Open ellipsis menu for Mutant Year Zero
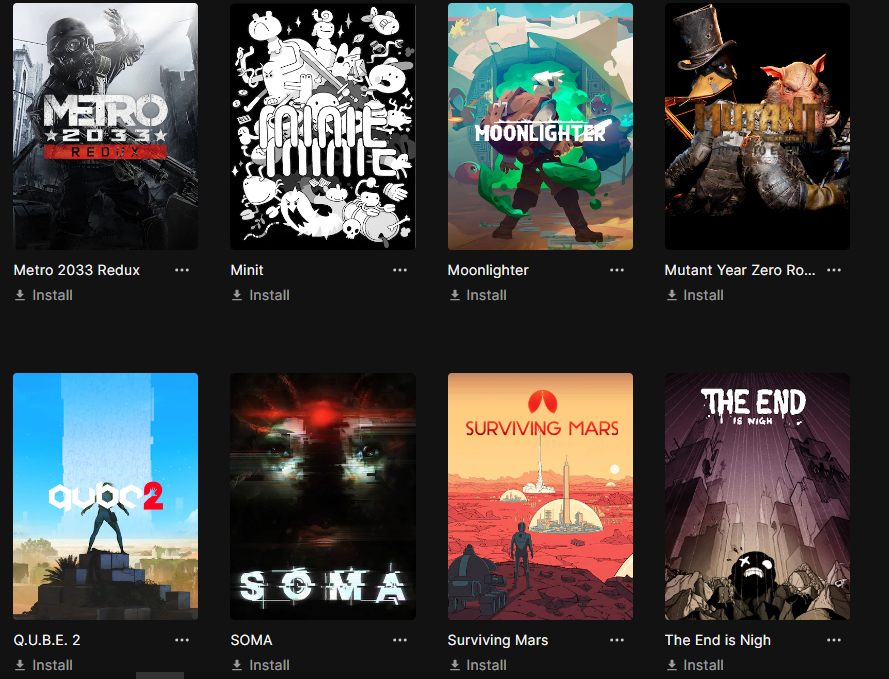Screen dimensions: 889x679 834,270
